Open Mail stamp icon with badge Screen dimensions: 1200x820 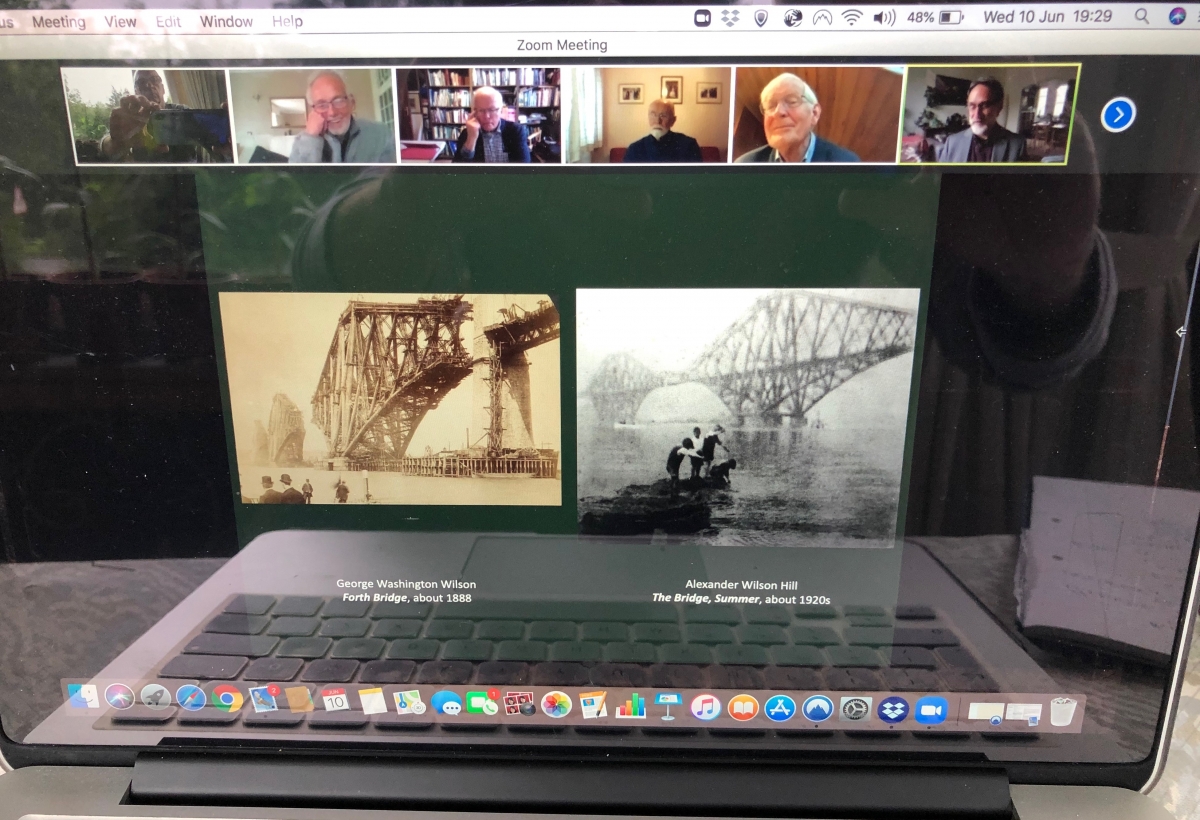[x=263, y=698]
